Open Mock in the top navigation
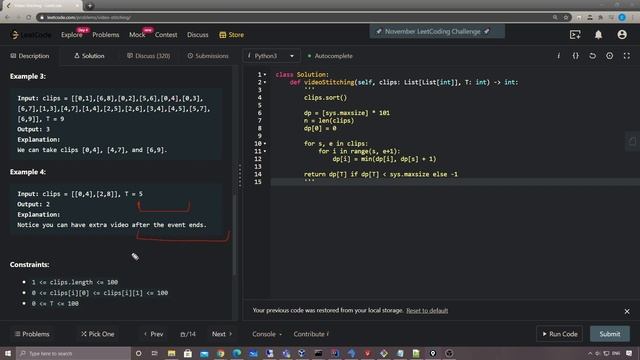640x360 pixels. [137, 35]
